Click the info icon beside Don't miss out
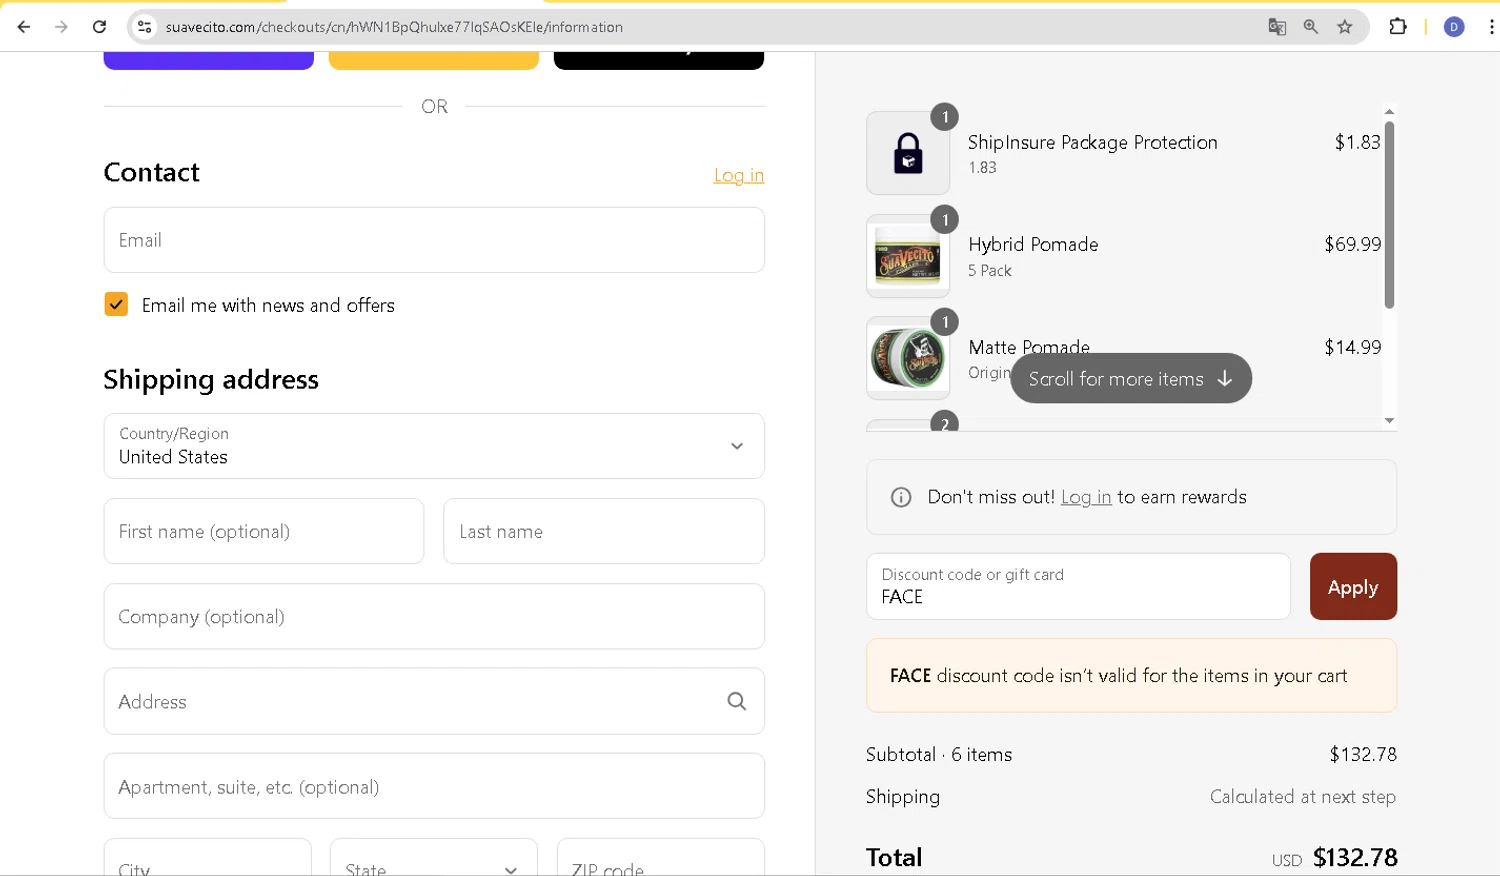The image size is (1500, 876). click(x=901, y=497)
